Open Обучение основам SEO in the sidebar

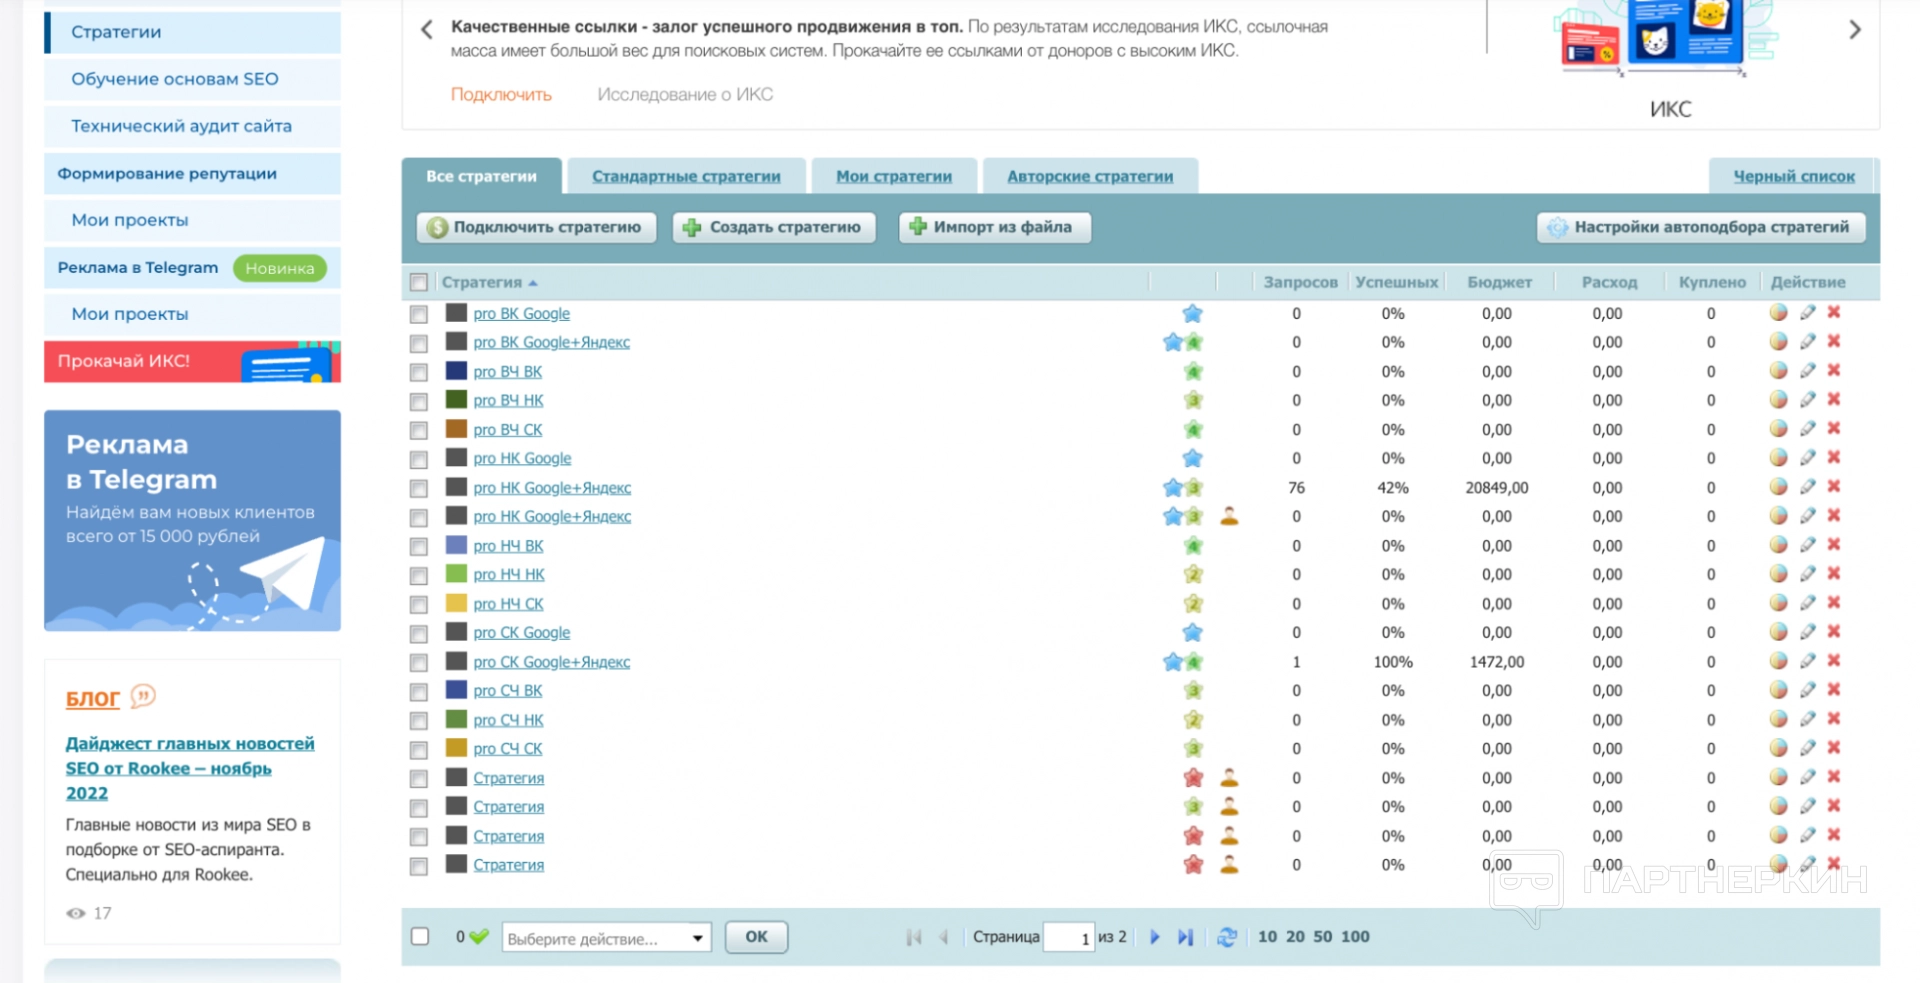pyautogui.click(x=192, y=79)
